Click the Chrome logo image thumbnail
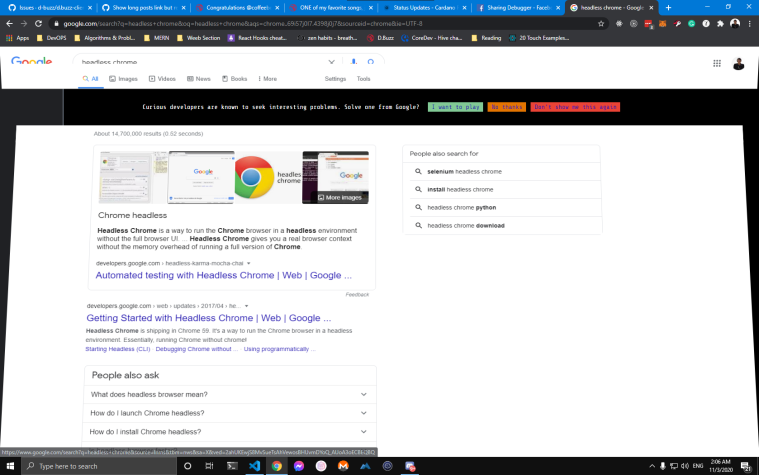Screen dimensions: 759x475 coord(268,177)
